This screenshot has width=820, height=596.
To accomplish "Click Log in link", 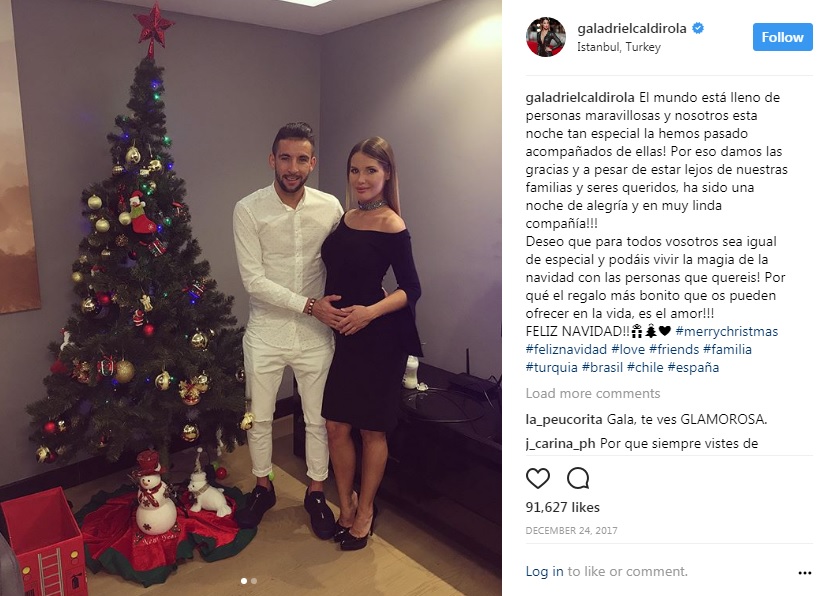I will point(544,571).
